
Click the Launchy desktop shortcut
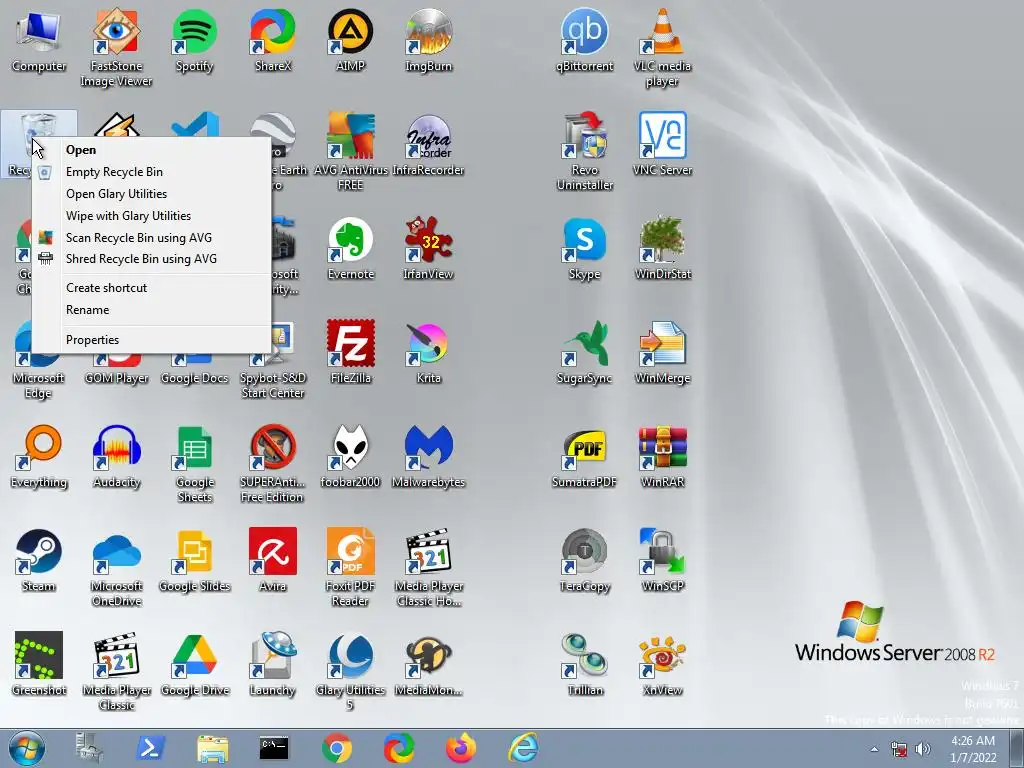point(272,665)
